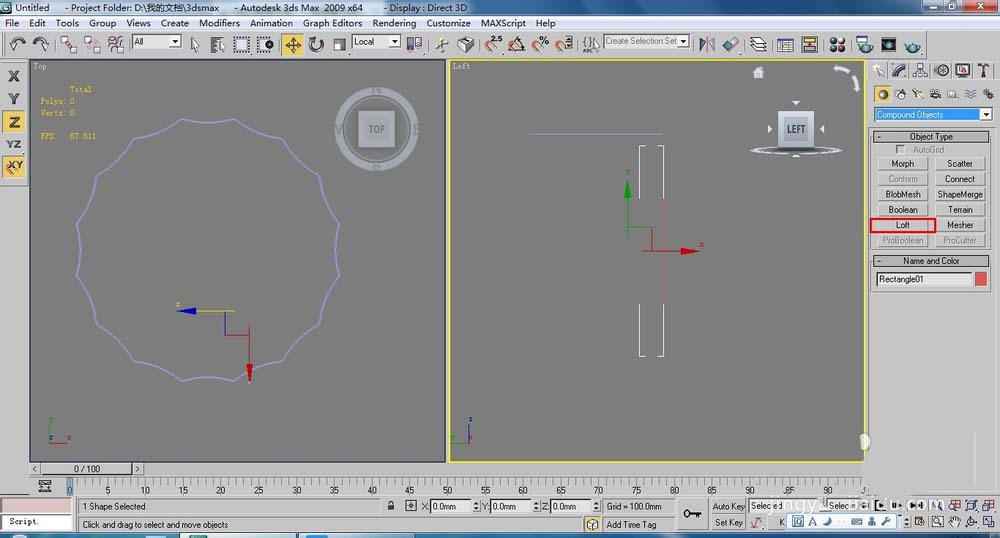Open the Schematic View
Viewport: 1000px width, 538px height.
809,45
